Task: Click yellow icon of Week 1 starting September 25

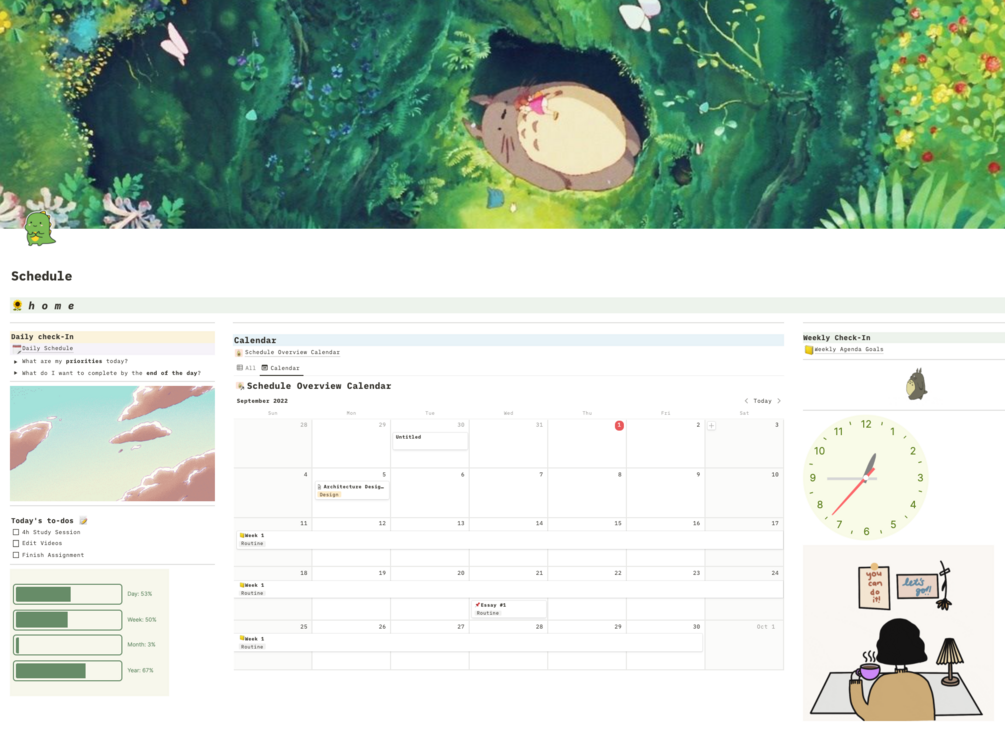Action: click(242, 638)
